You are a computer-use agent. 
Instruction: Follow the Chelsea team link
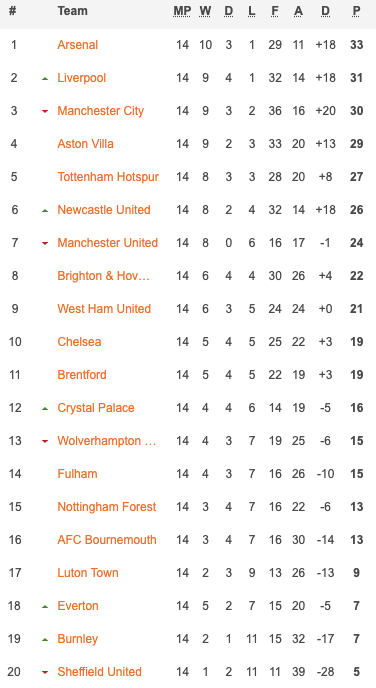click(x=79, y=342)
